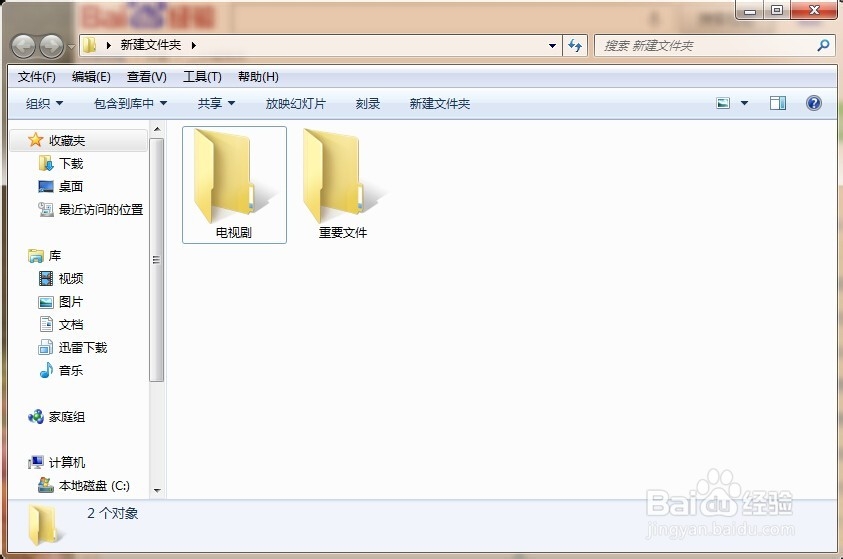
Task: Select 家庭组 in the navigation pane
Action: pos(67,417)
